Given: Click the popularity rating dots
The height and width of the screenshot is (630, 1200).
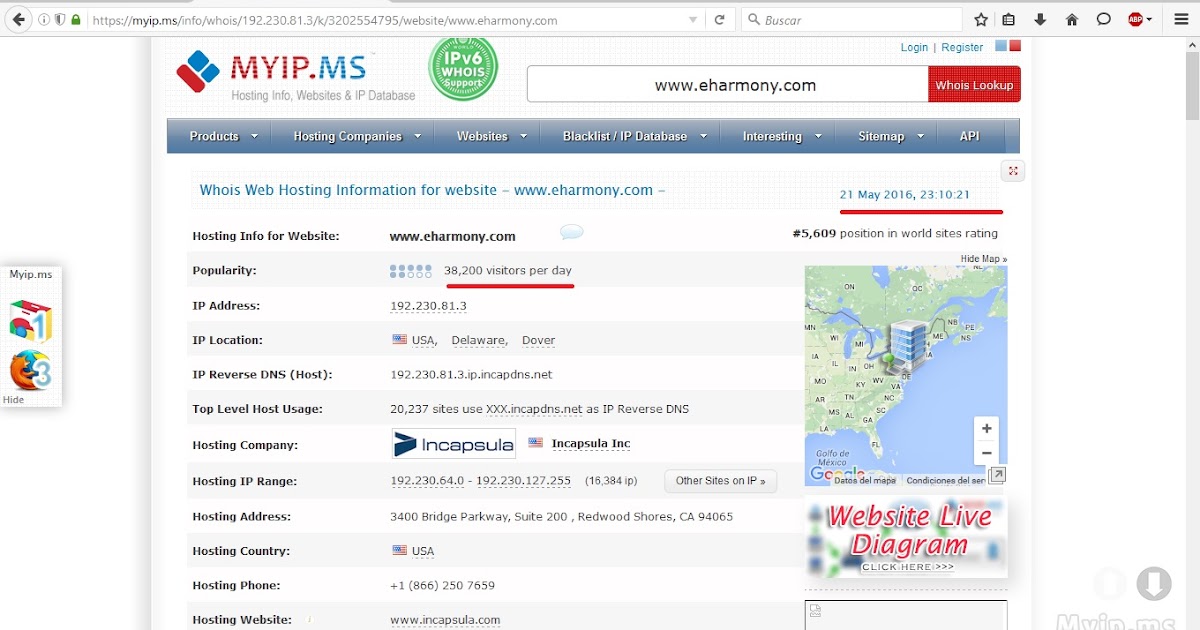Looking at the screenshot, I should [410, 271].
